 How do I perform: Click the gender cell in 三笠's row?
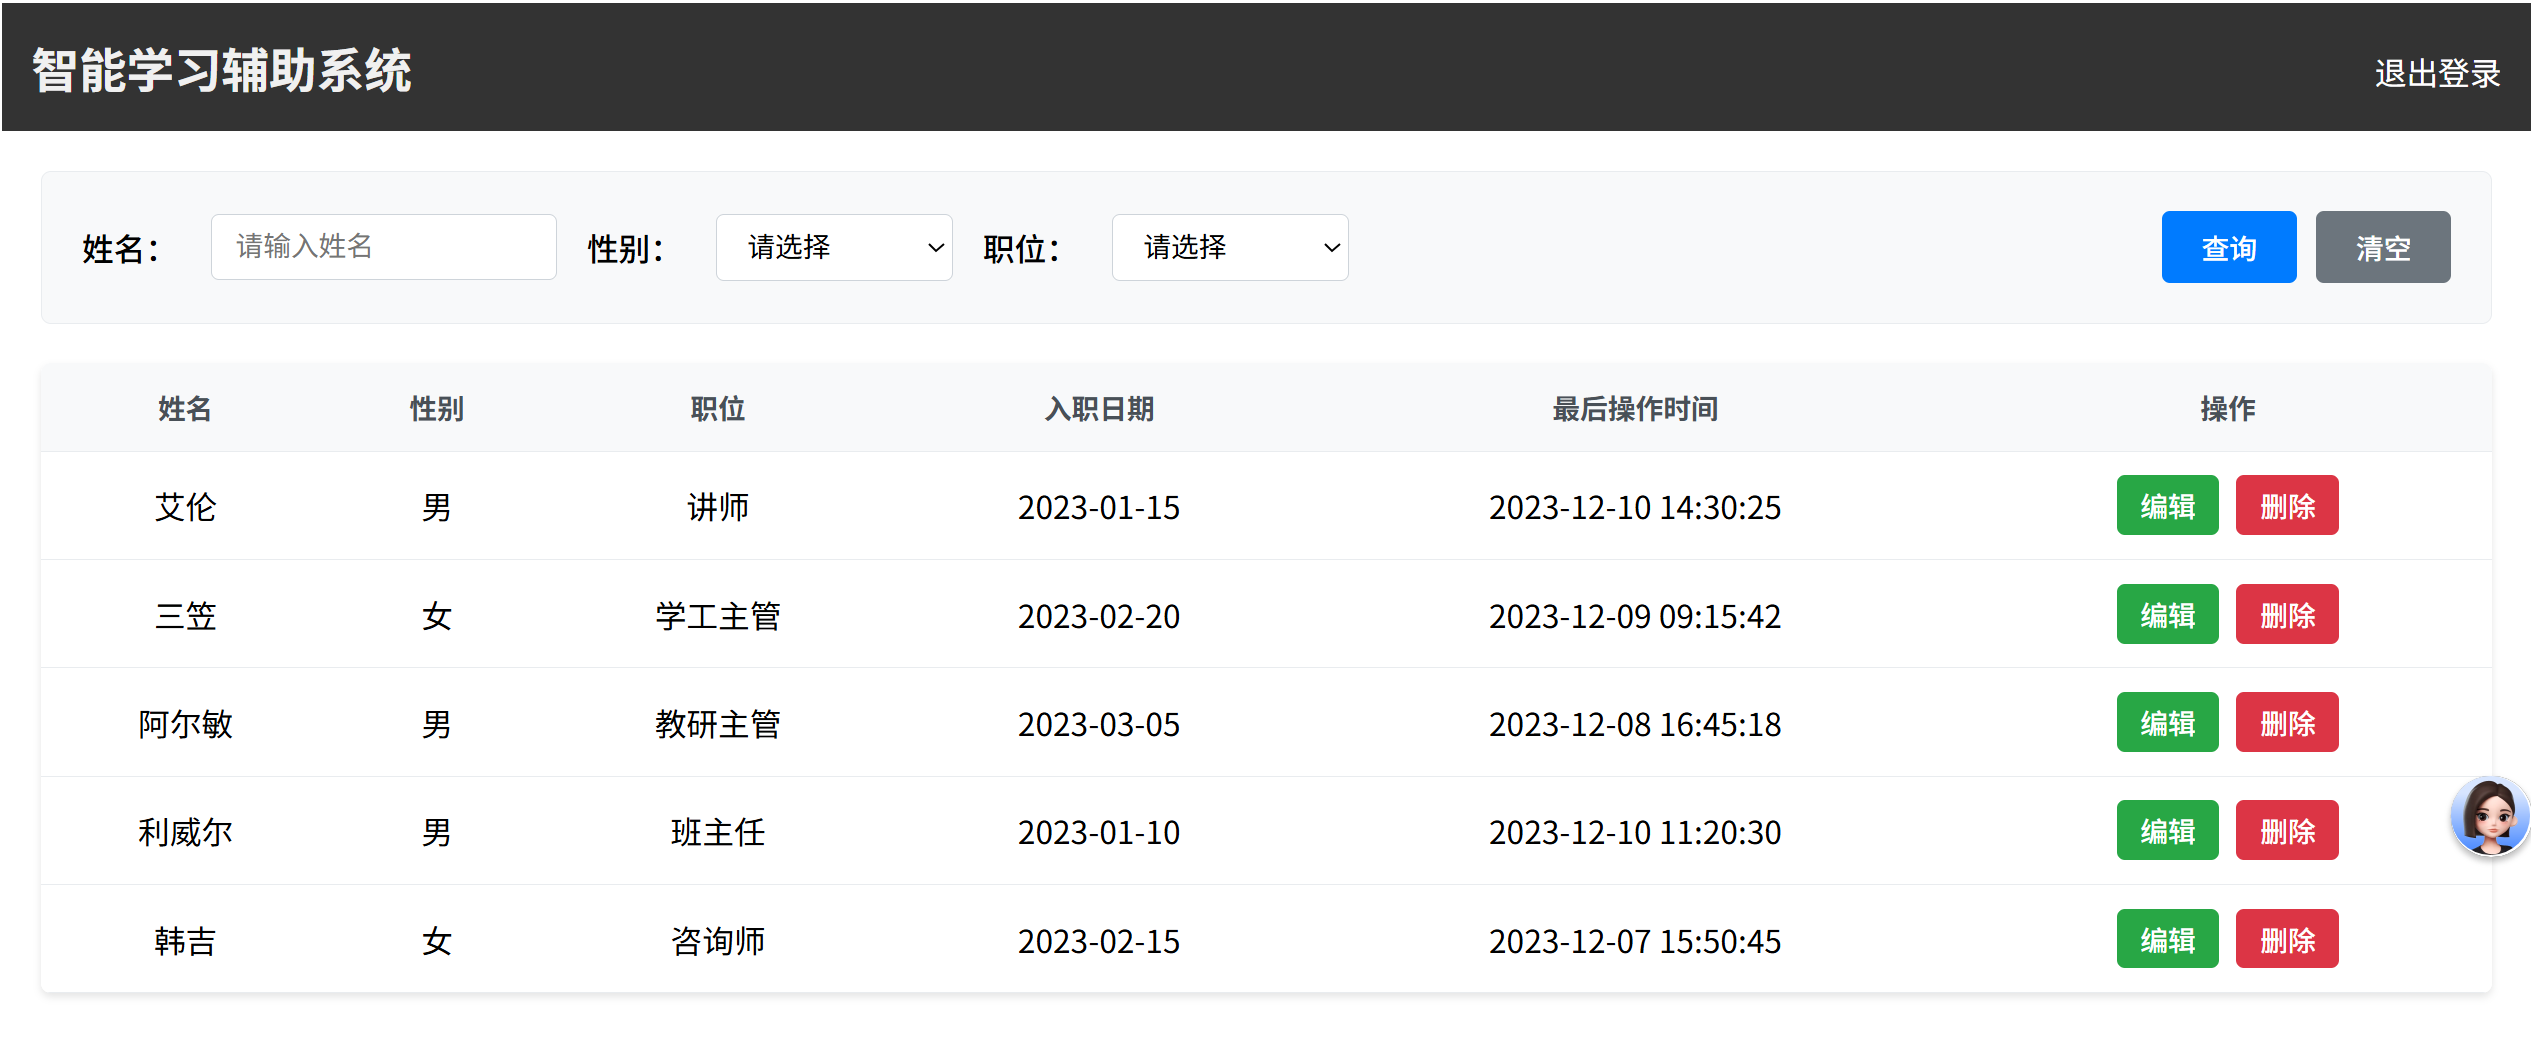(x=437, y=616)
